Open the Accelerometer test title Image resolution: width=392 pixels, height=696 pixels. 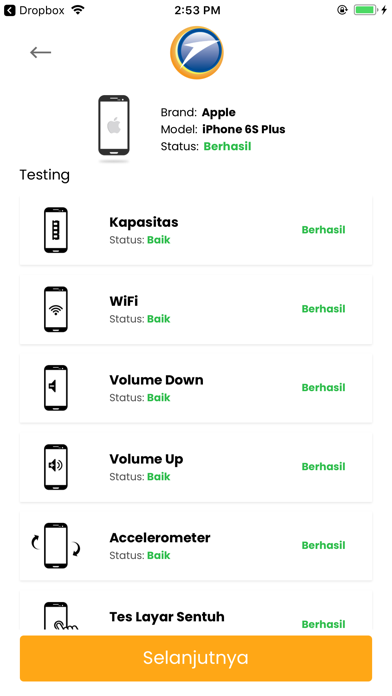(160, 538)
